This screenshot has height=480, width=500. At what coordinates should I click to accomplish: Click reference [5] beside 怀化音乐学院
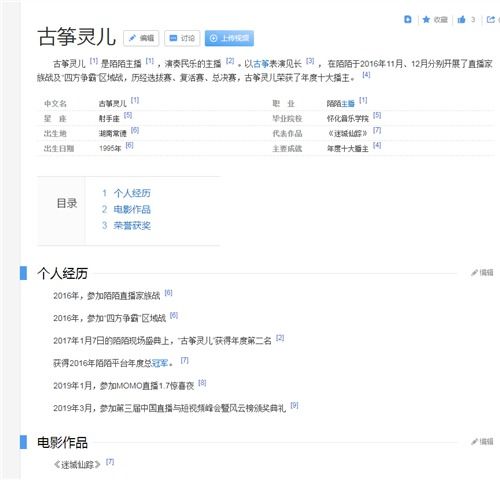click(377, 115)
